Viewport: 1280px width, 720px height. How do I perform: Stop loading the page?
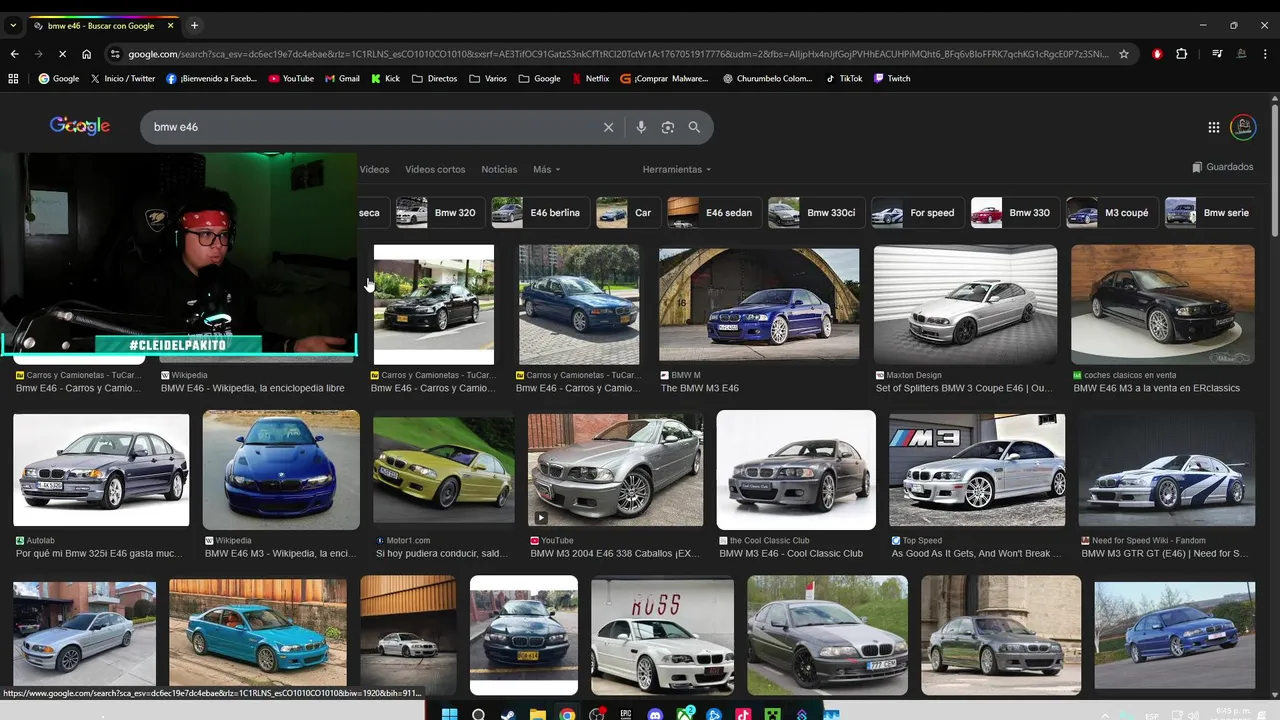click(x=62, y=54)
